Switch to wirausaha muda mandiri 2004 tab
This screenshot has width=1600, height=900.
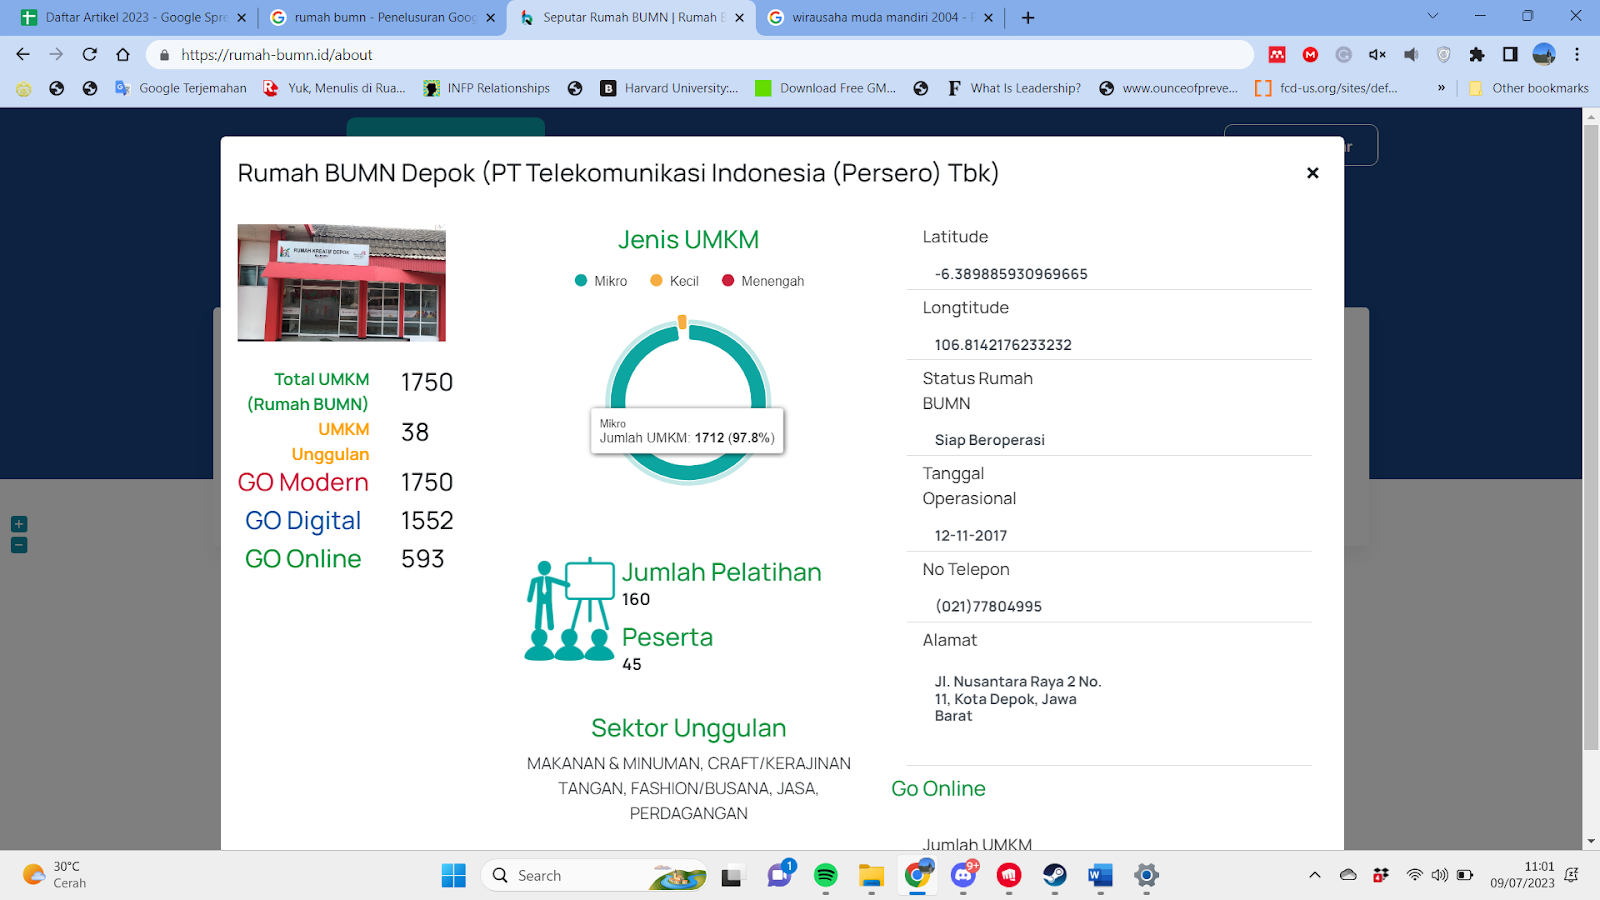tap(877, 17)
